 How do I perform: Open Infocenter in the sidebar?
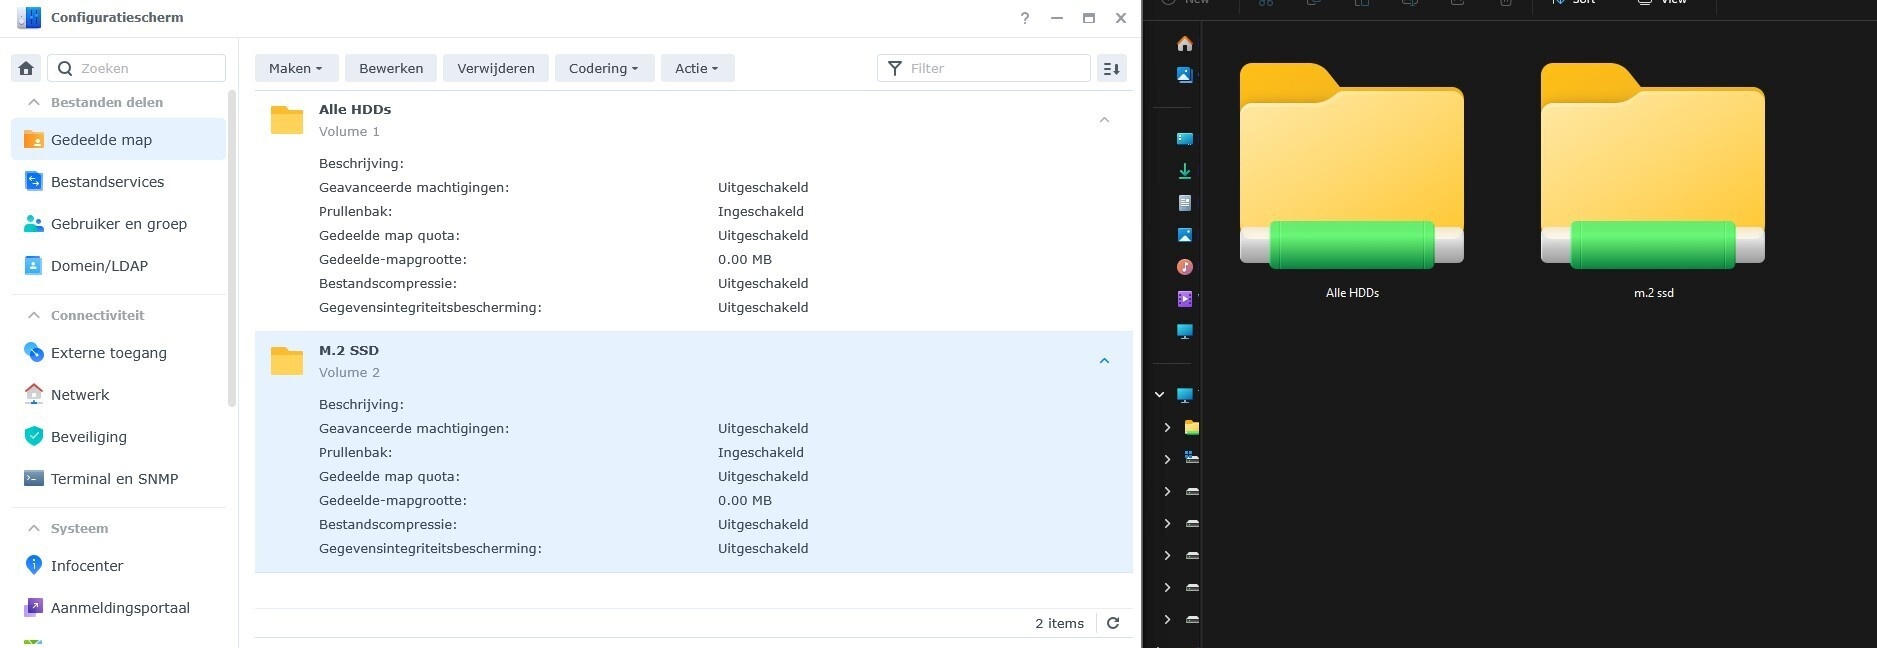pyautogui.click(x=118, y=566)
